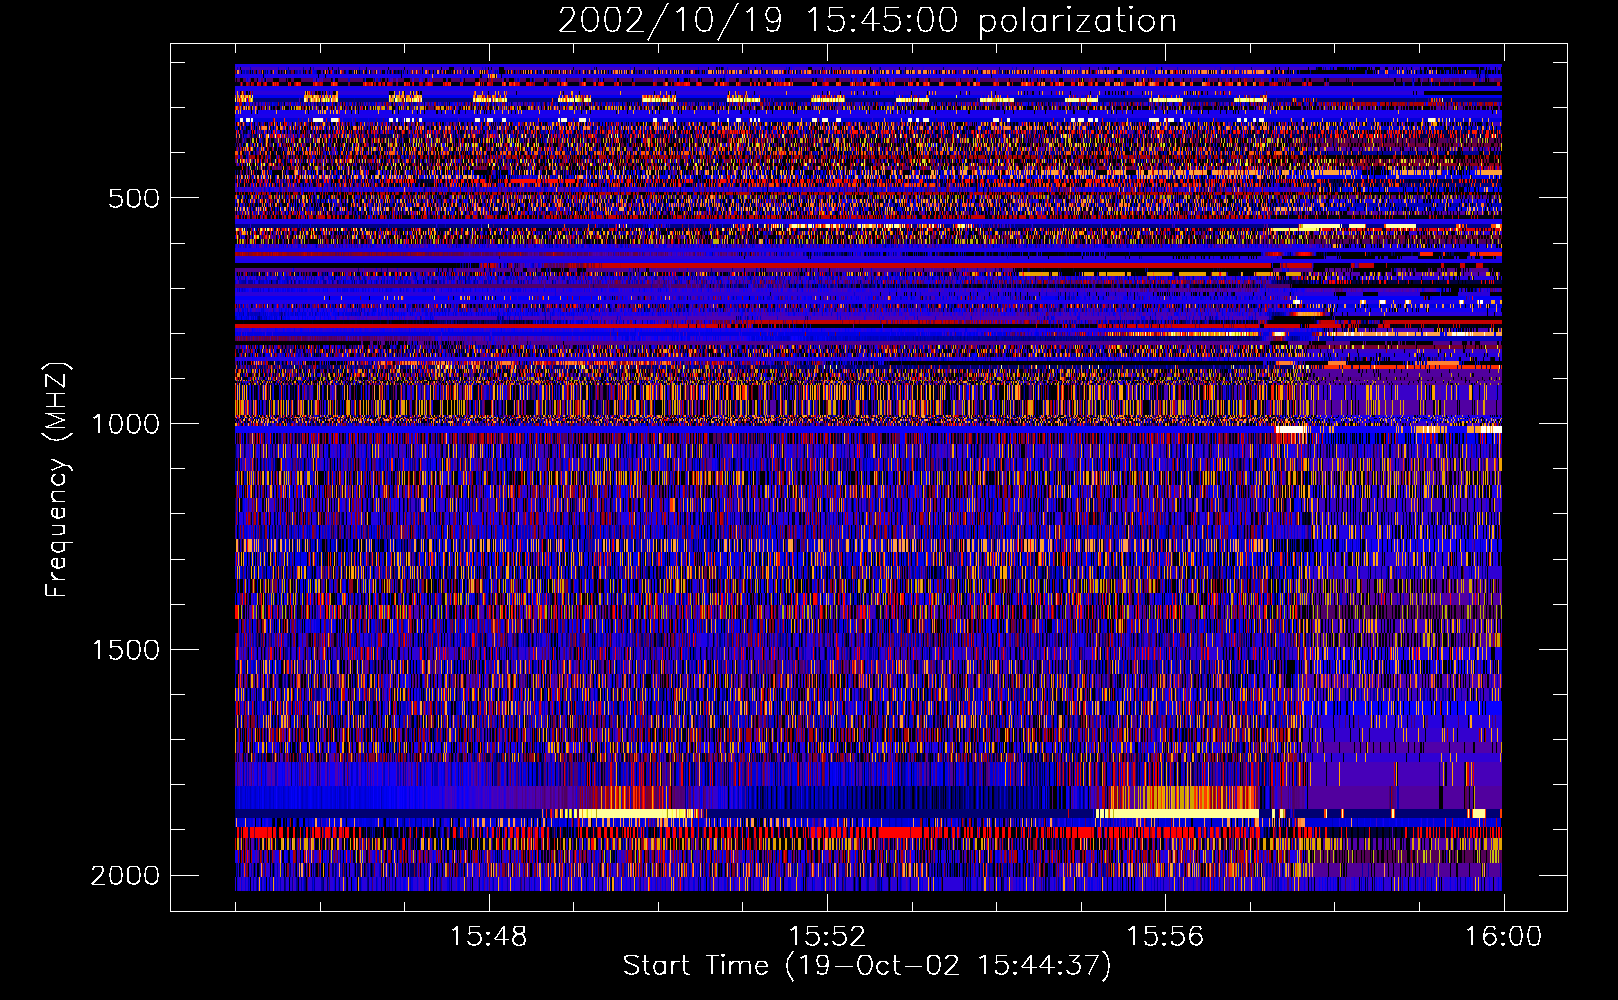The image size is (1618, 1000).
Task: Click the 2000 frequency tick label
Action: (126, 876)
